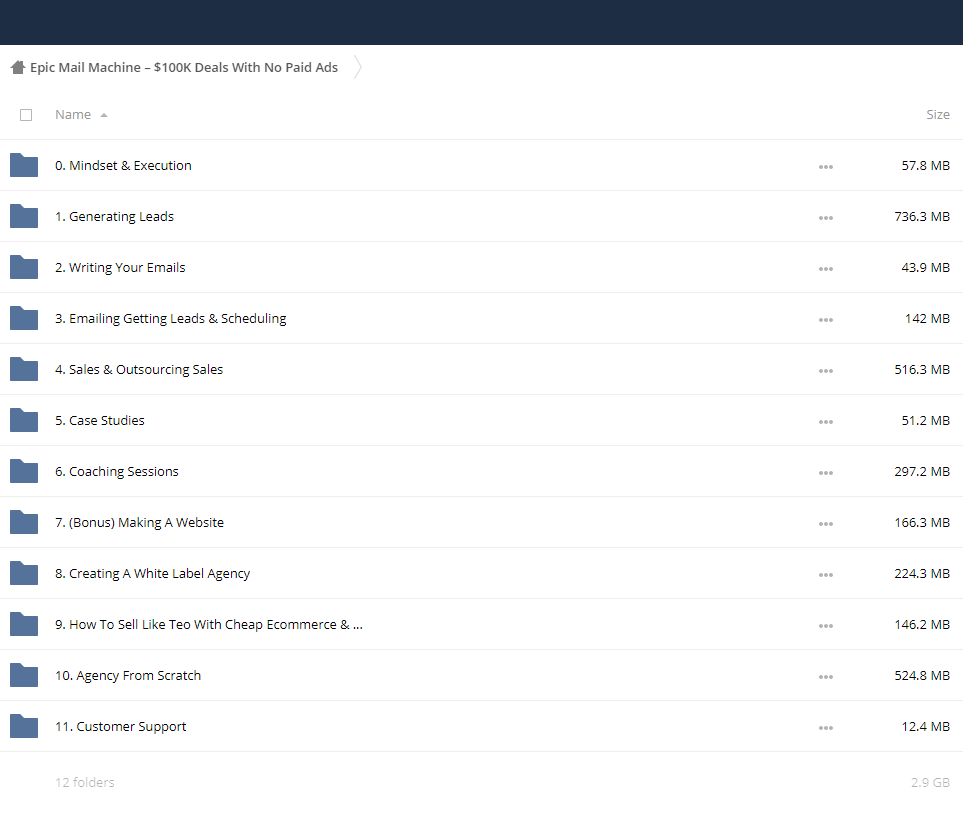Open 4. Sales & Outsourcing Sales folder

[x=139, y=370]
